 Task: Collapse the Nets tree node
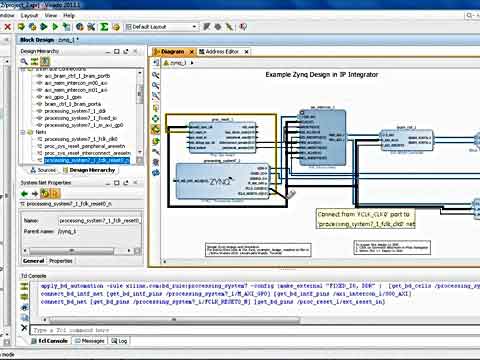23,132
